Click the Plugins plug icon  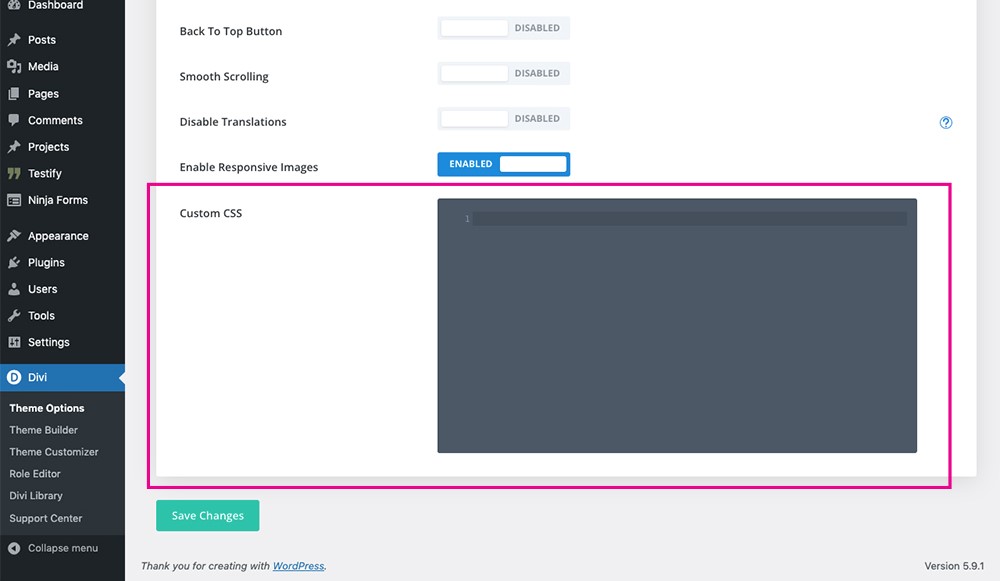14,262
